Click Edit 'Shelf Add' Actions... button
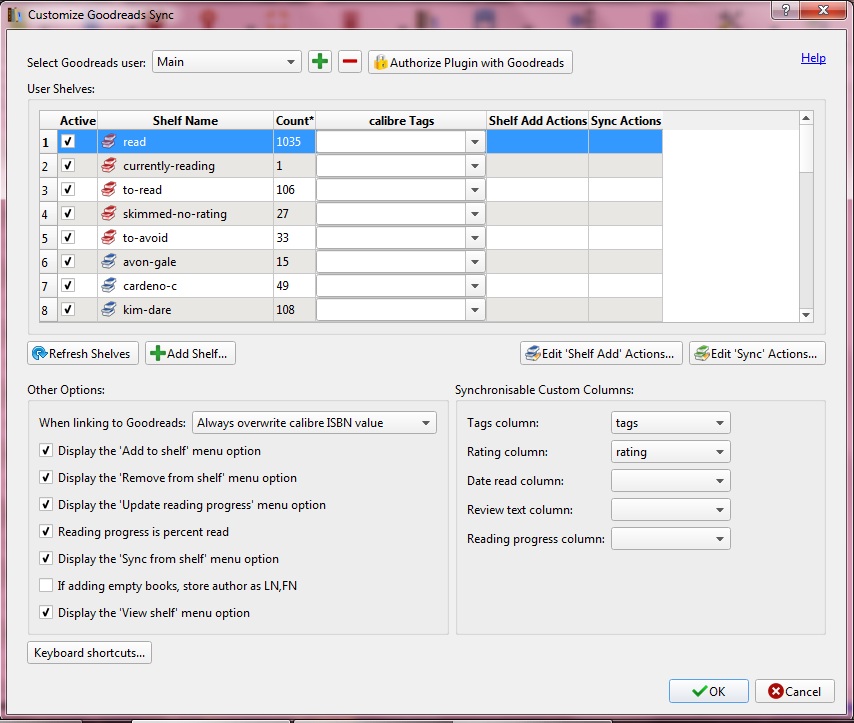The image size is (854, 723). [601, 353]
